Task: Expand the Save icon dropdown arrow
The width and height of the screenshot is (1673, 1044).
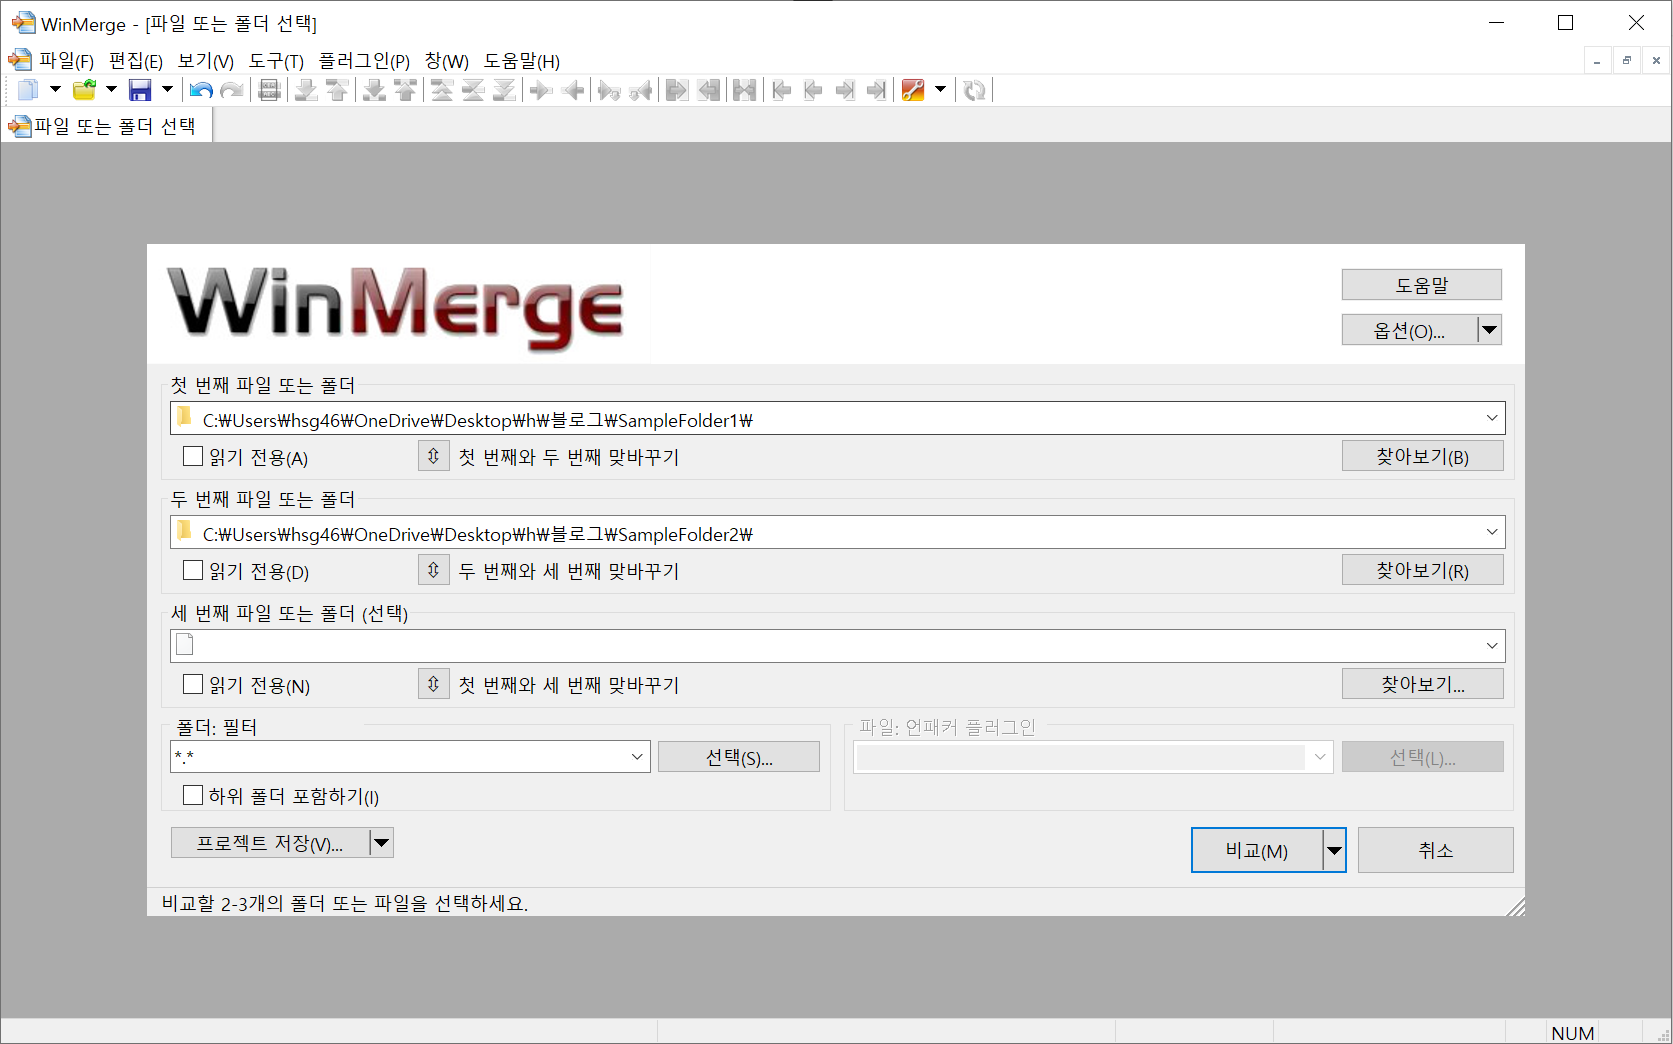Action: 167,90
